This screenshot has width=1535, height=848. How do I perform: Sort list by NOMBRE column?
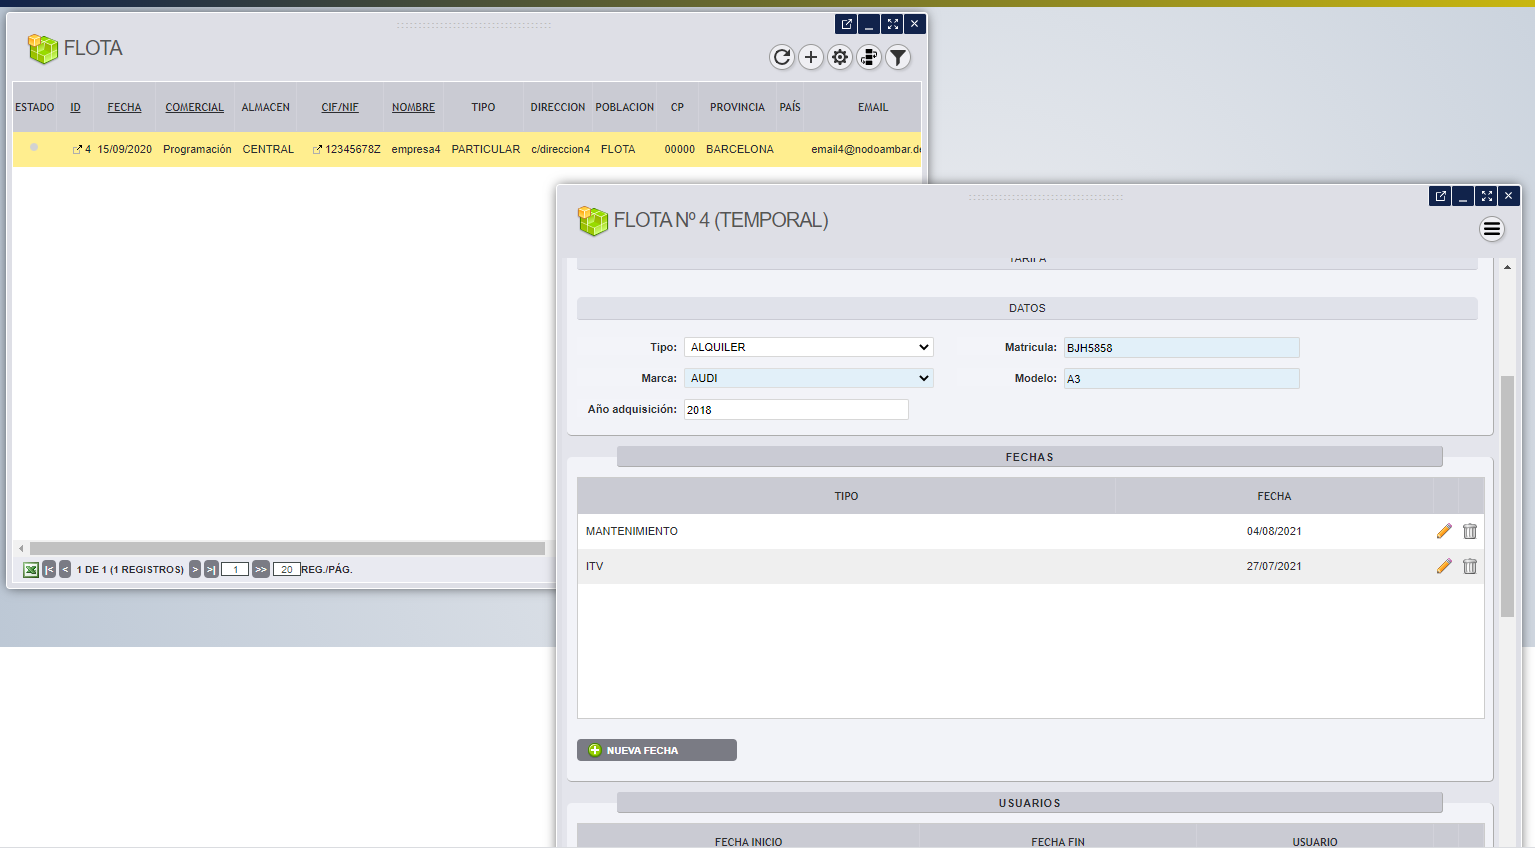pos(413,107)
